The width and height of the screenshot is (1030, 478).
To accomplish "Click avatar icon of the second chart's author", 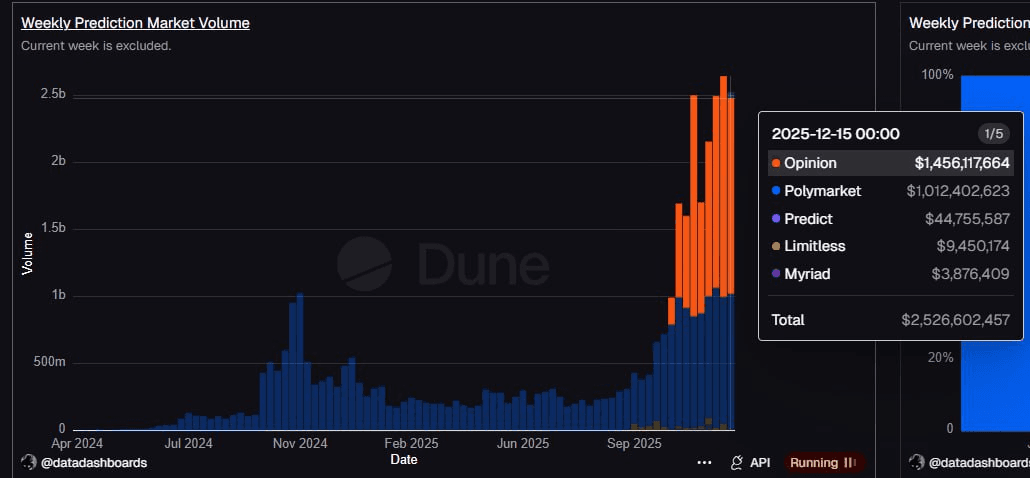I will 916,462.
